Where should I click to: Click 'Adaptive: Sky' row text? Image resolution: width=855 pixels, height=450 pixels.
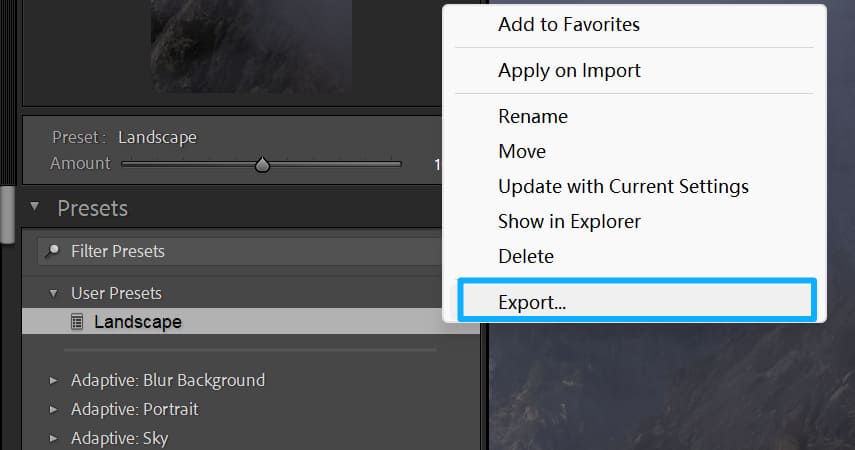pos(119,438)
